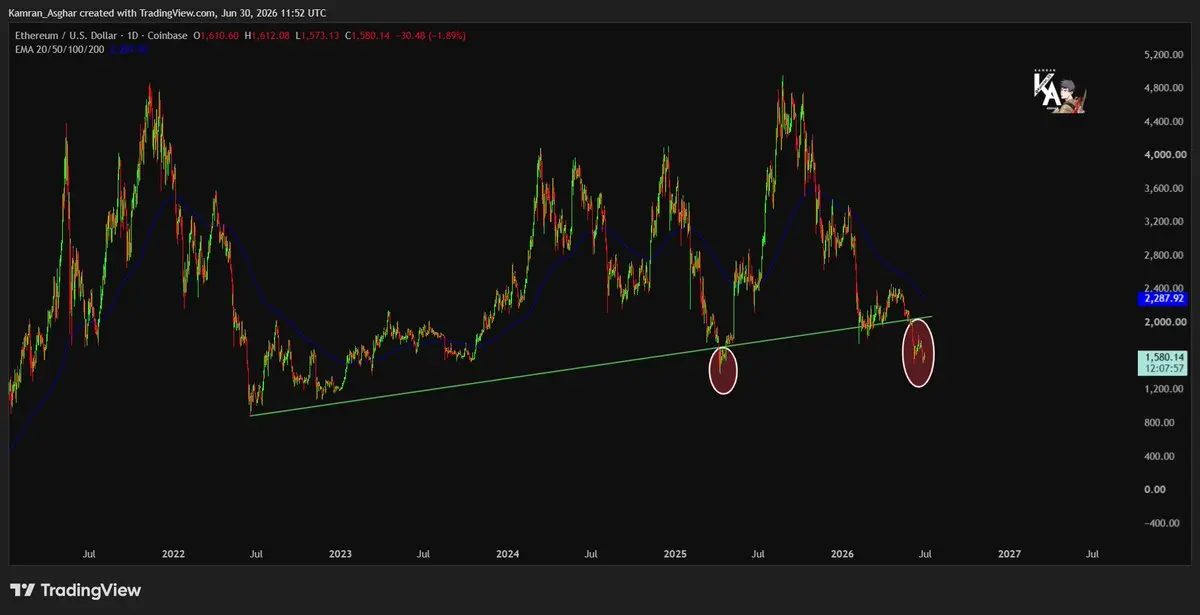Click the 2025 label on time axis
This screenshot has width=1200, height=615.
pos(675,553)
